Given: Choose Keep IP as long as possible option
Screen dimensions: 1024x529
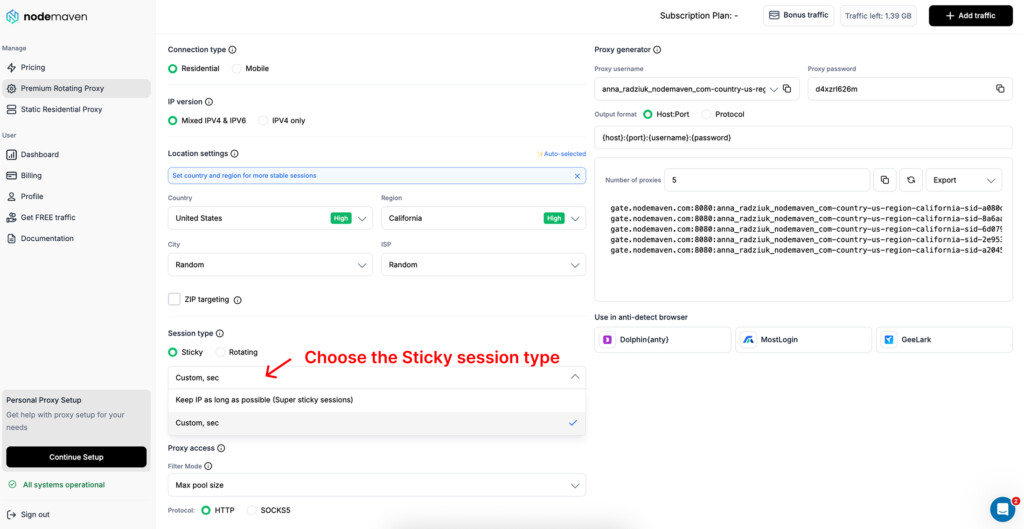Looking at the screenshot, I should (377, 400).
